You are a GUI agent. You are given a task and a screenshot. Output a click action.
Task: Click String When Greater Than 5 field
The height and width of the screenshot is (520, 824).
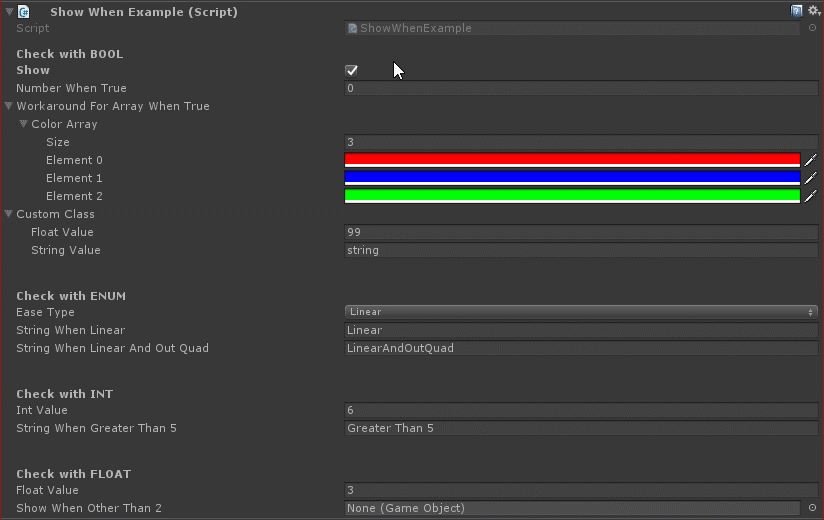coord(581,428)
